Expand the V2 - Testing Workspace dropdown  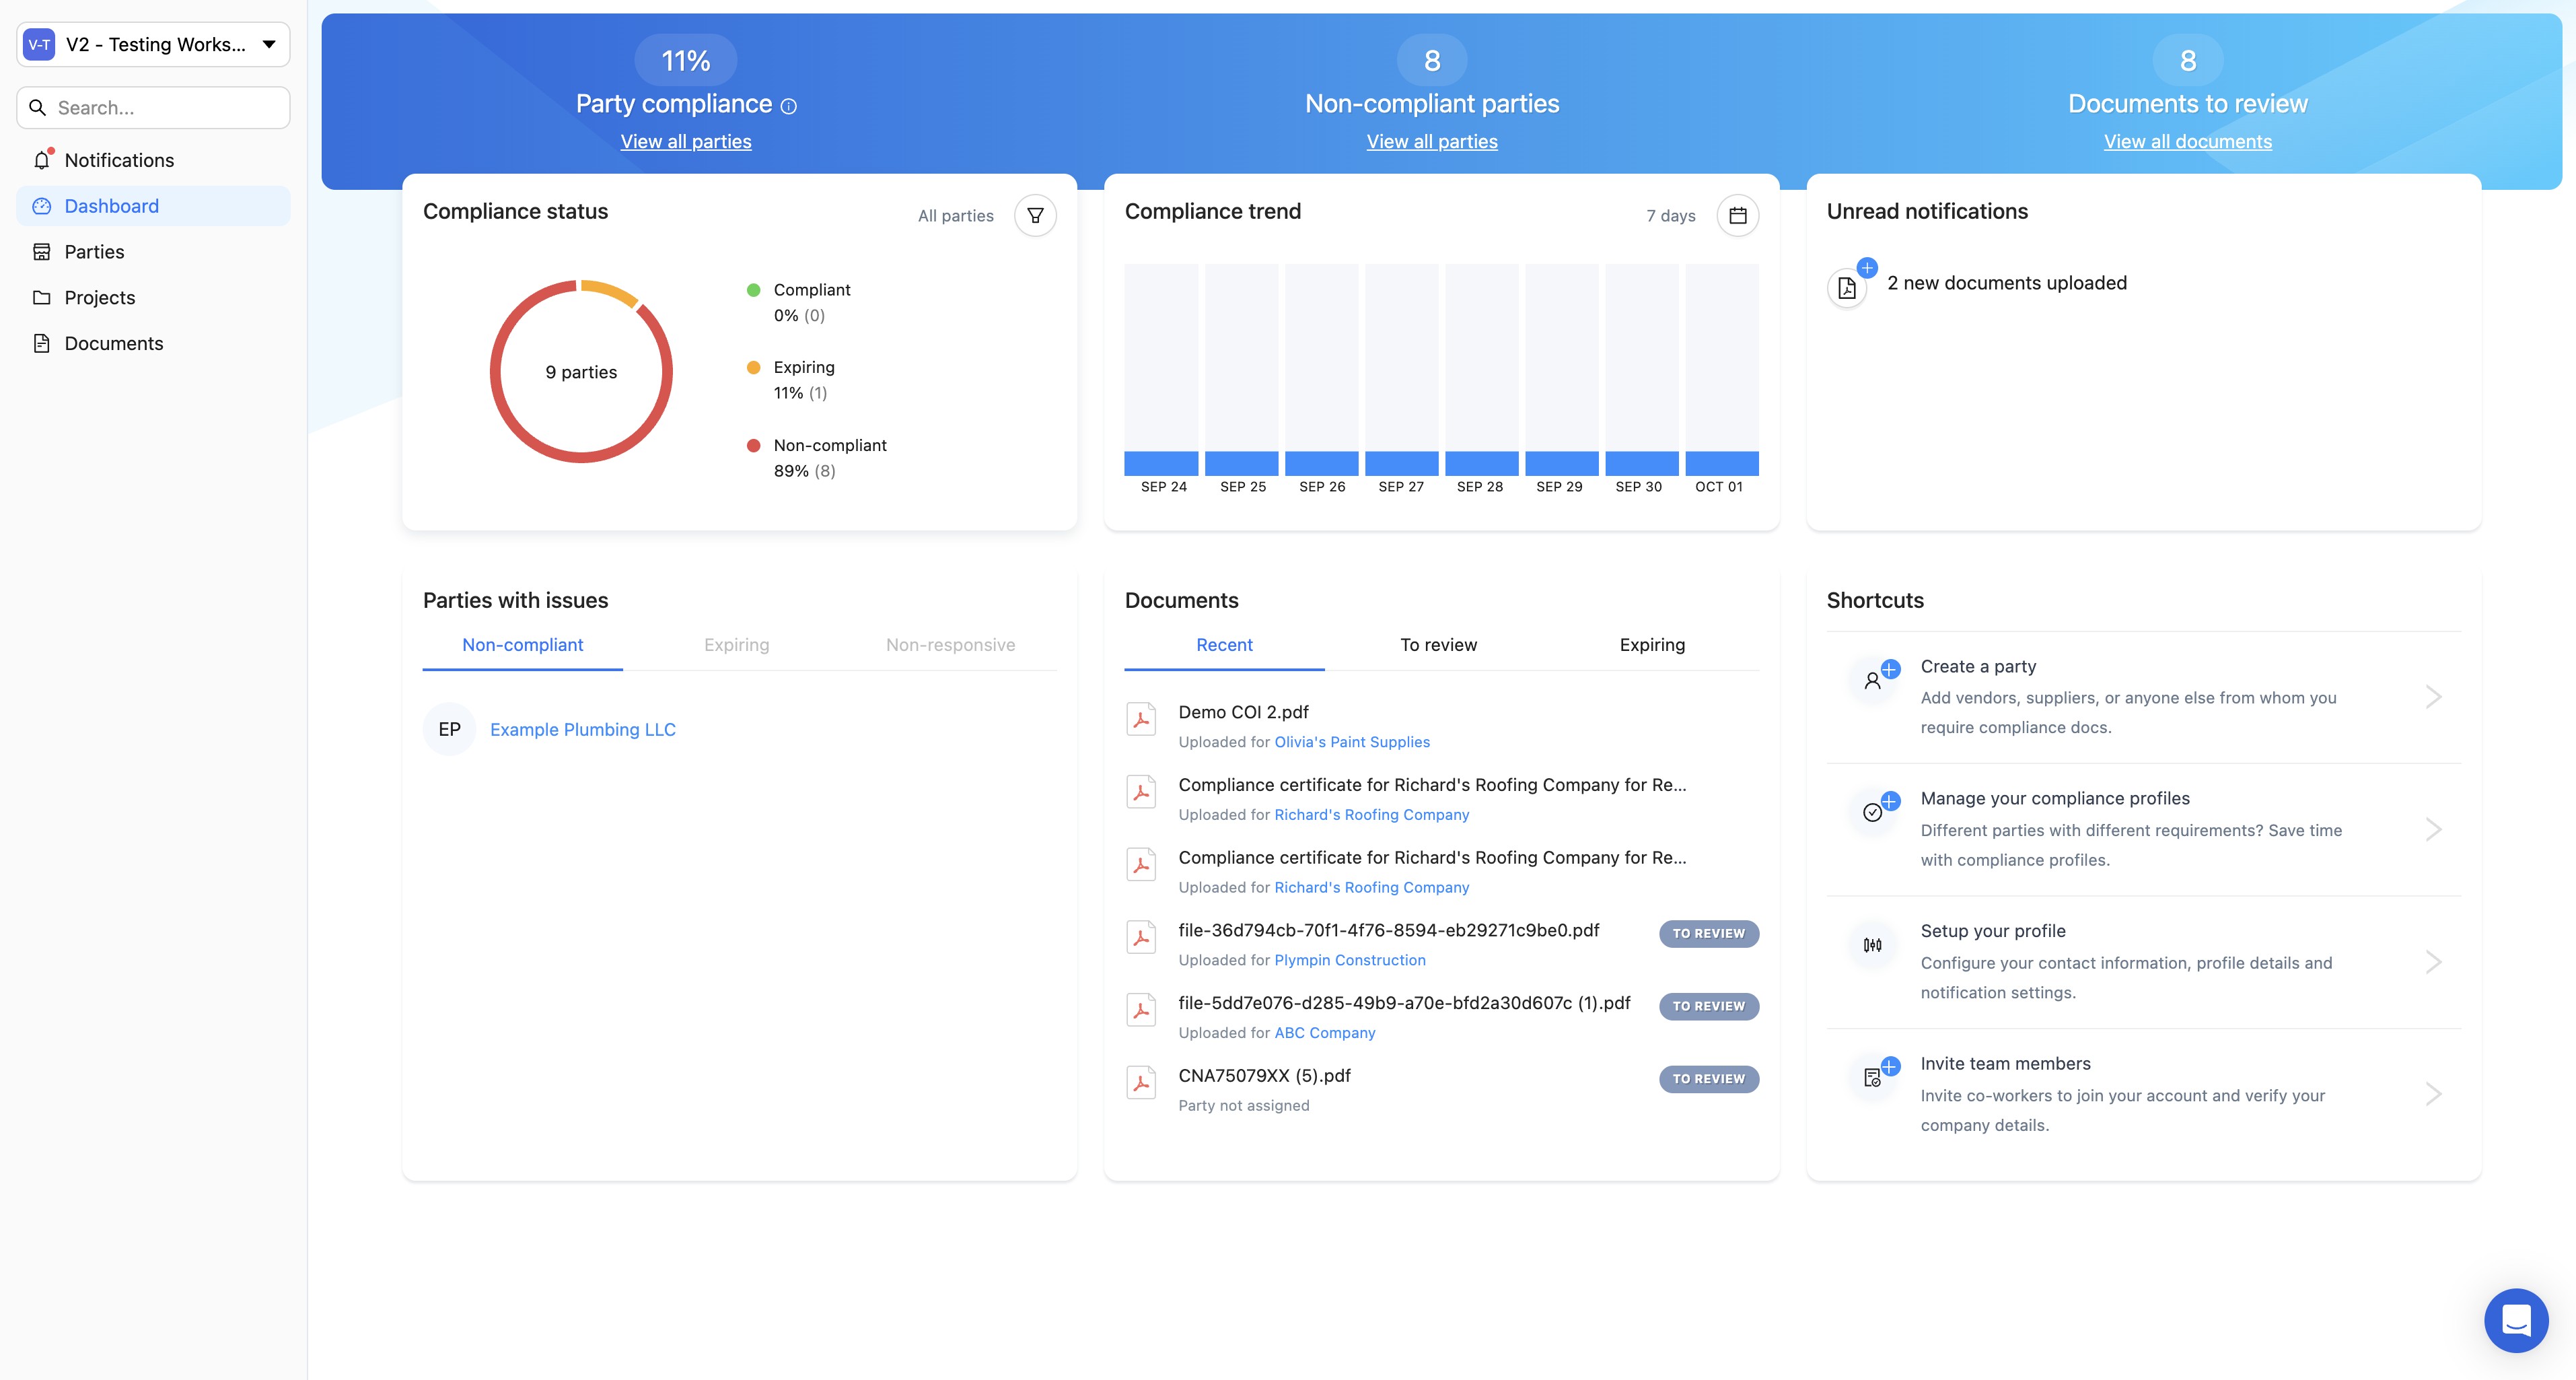pos(268,44)
